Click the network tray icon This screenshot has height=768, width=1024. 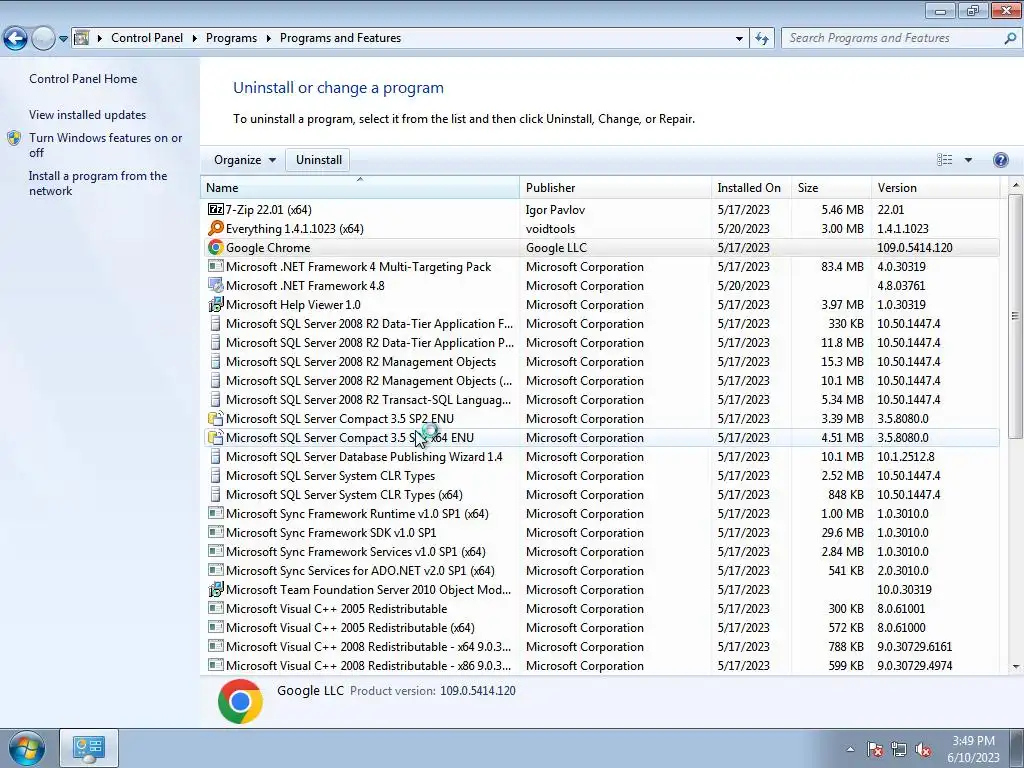tap(899, 749)
